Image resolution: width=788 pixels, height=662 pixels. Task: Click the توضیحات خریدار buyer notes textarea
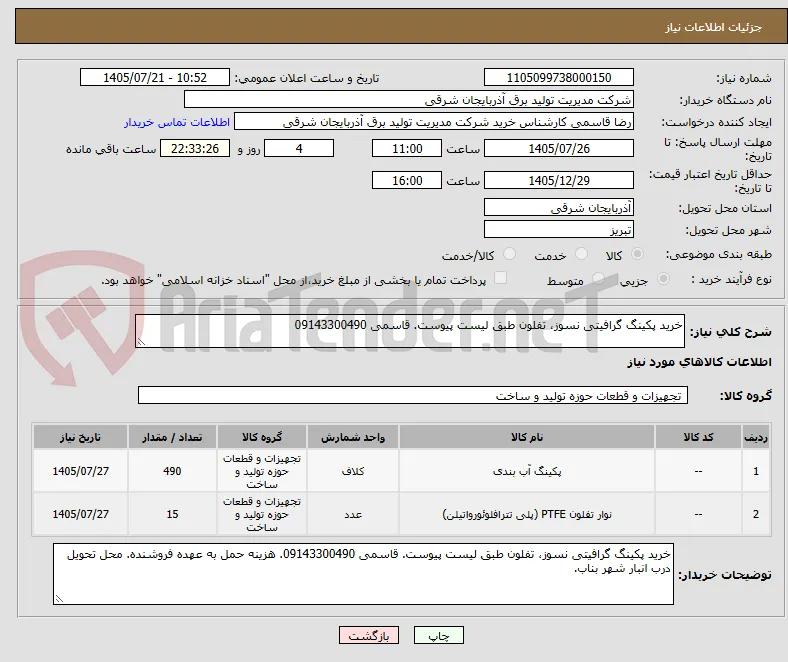[x=363, y=574]
